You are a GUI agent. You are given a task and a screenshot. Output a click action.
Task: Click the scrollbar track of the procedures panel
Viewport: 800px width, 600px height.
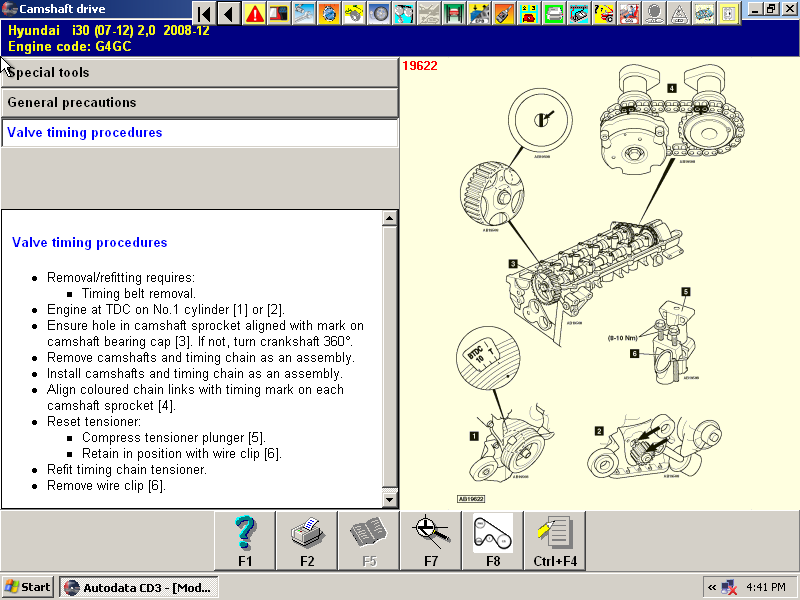click(389, 359)
